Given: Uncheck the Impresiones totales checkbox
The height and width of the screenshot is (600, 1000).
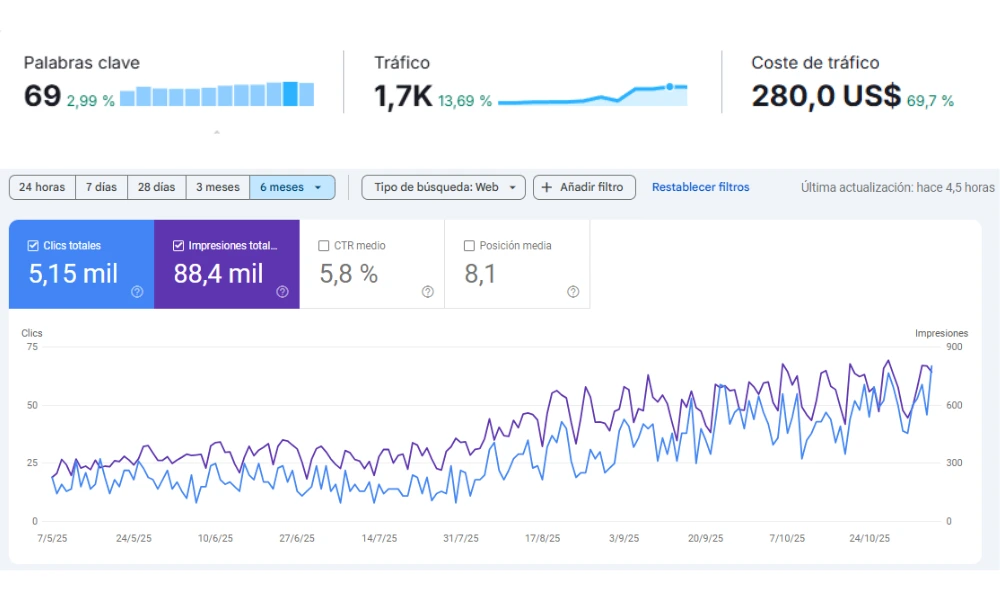Looking at the screenshot, I should [x=178, y=245].
